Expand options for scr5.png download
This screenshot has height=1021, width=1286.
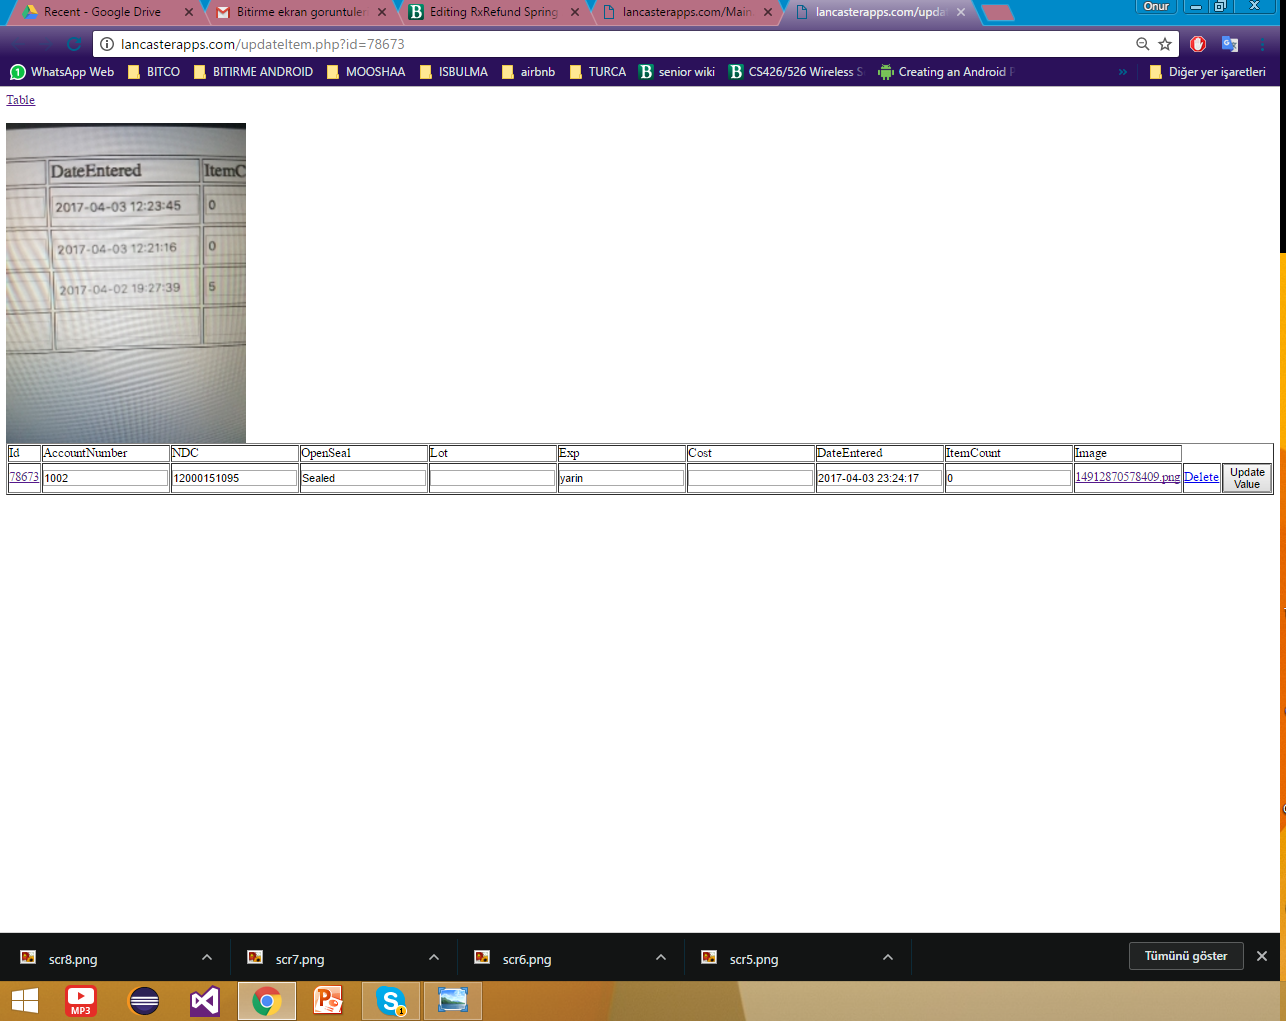(887, 958)
